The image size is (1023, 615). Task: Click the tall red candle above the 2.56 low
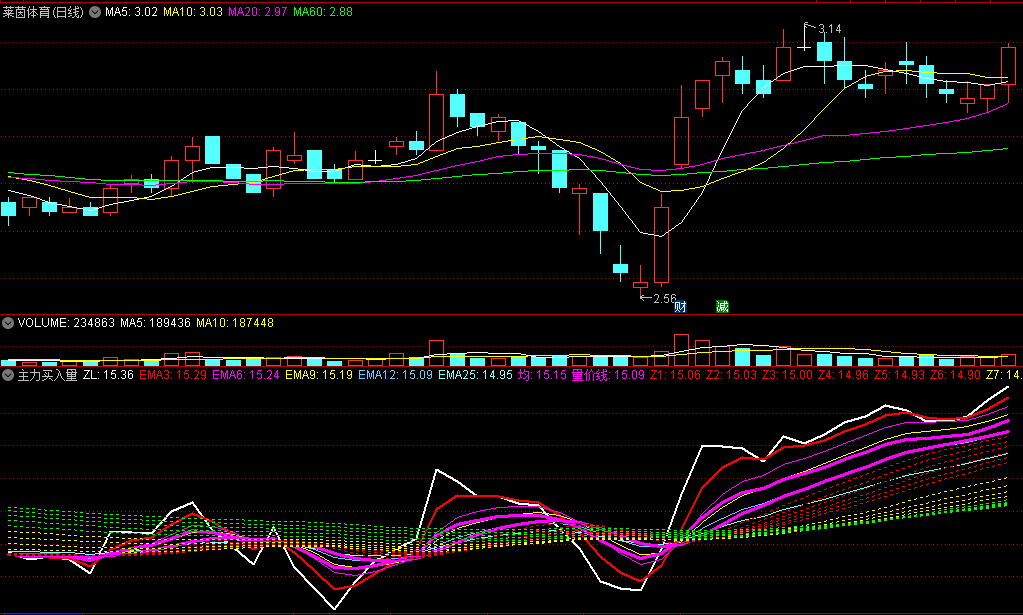coord(661,245)
